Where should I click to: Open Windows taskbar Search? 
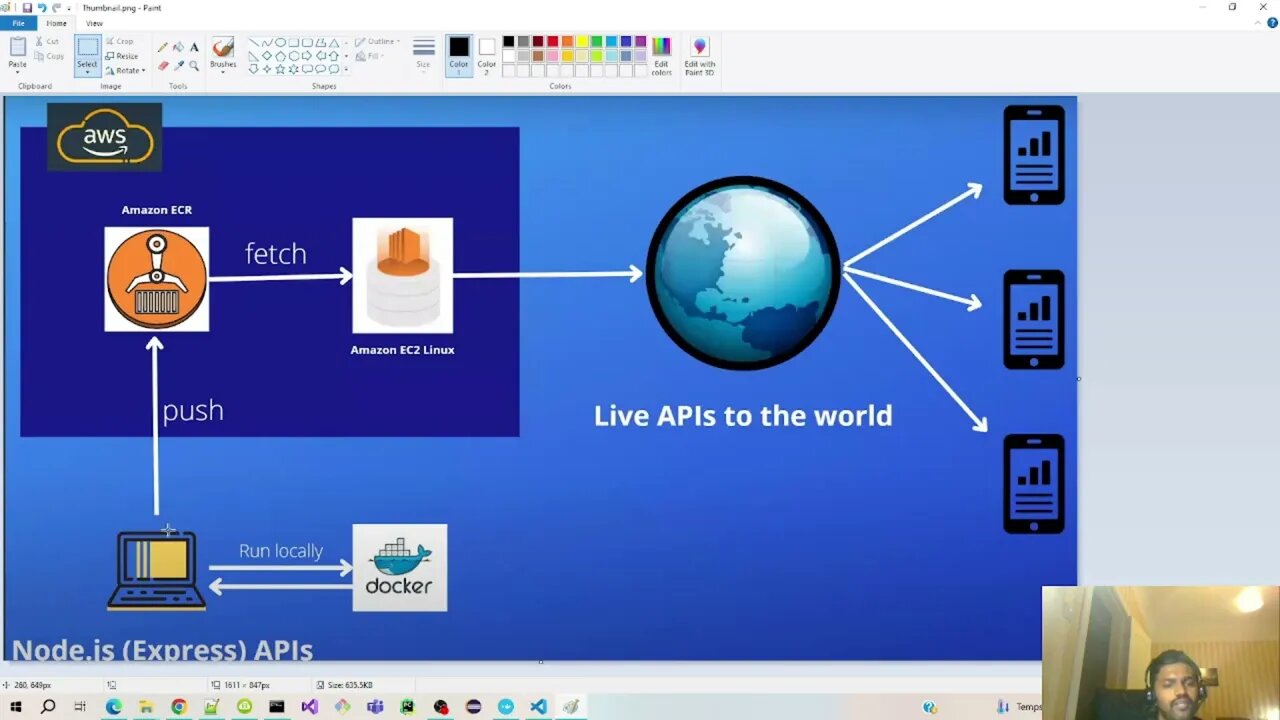48,706
